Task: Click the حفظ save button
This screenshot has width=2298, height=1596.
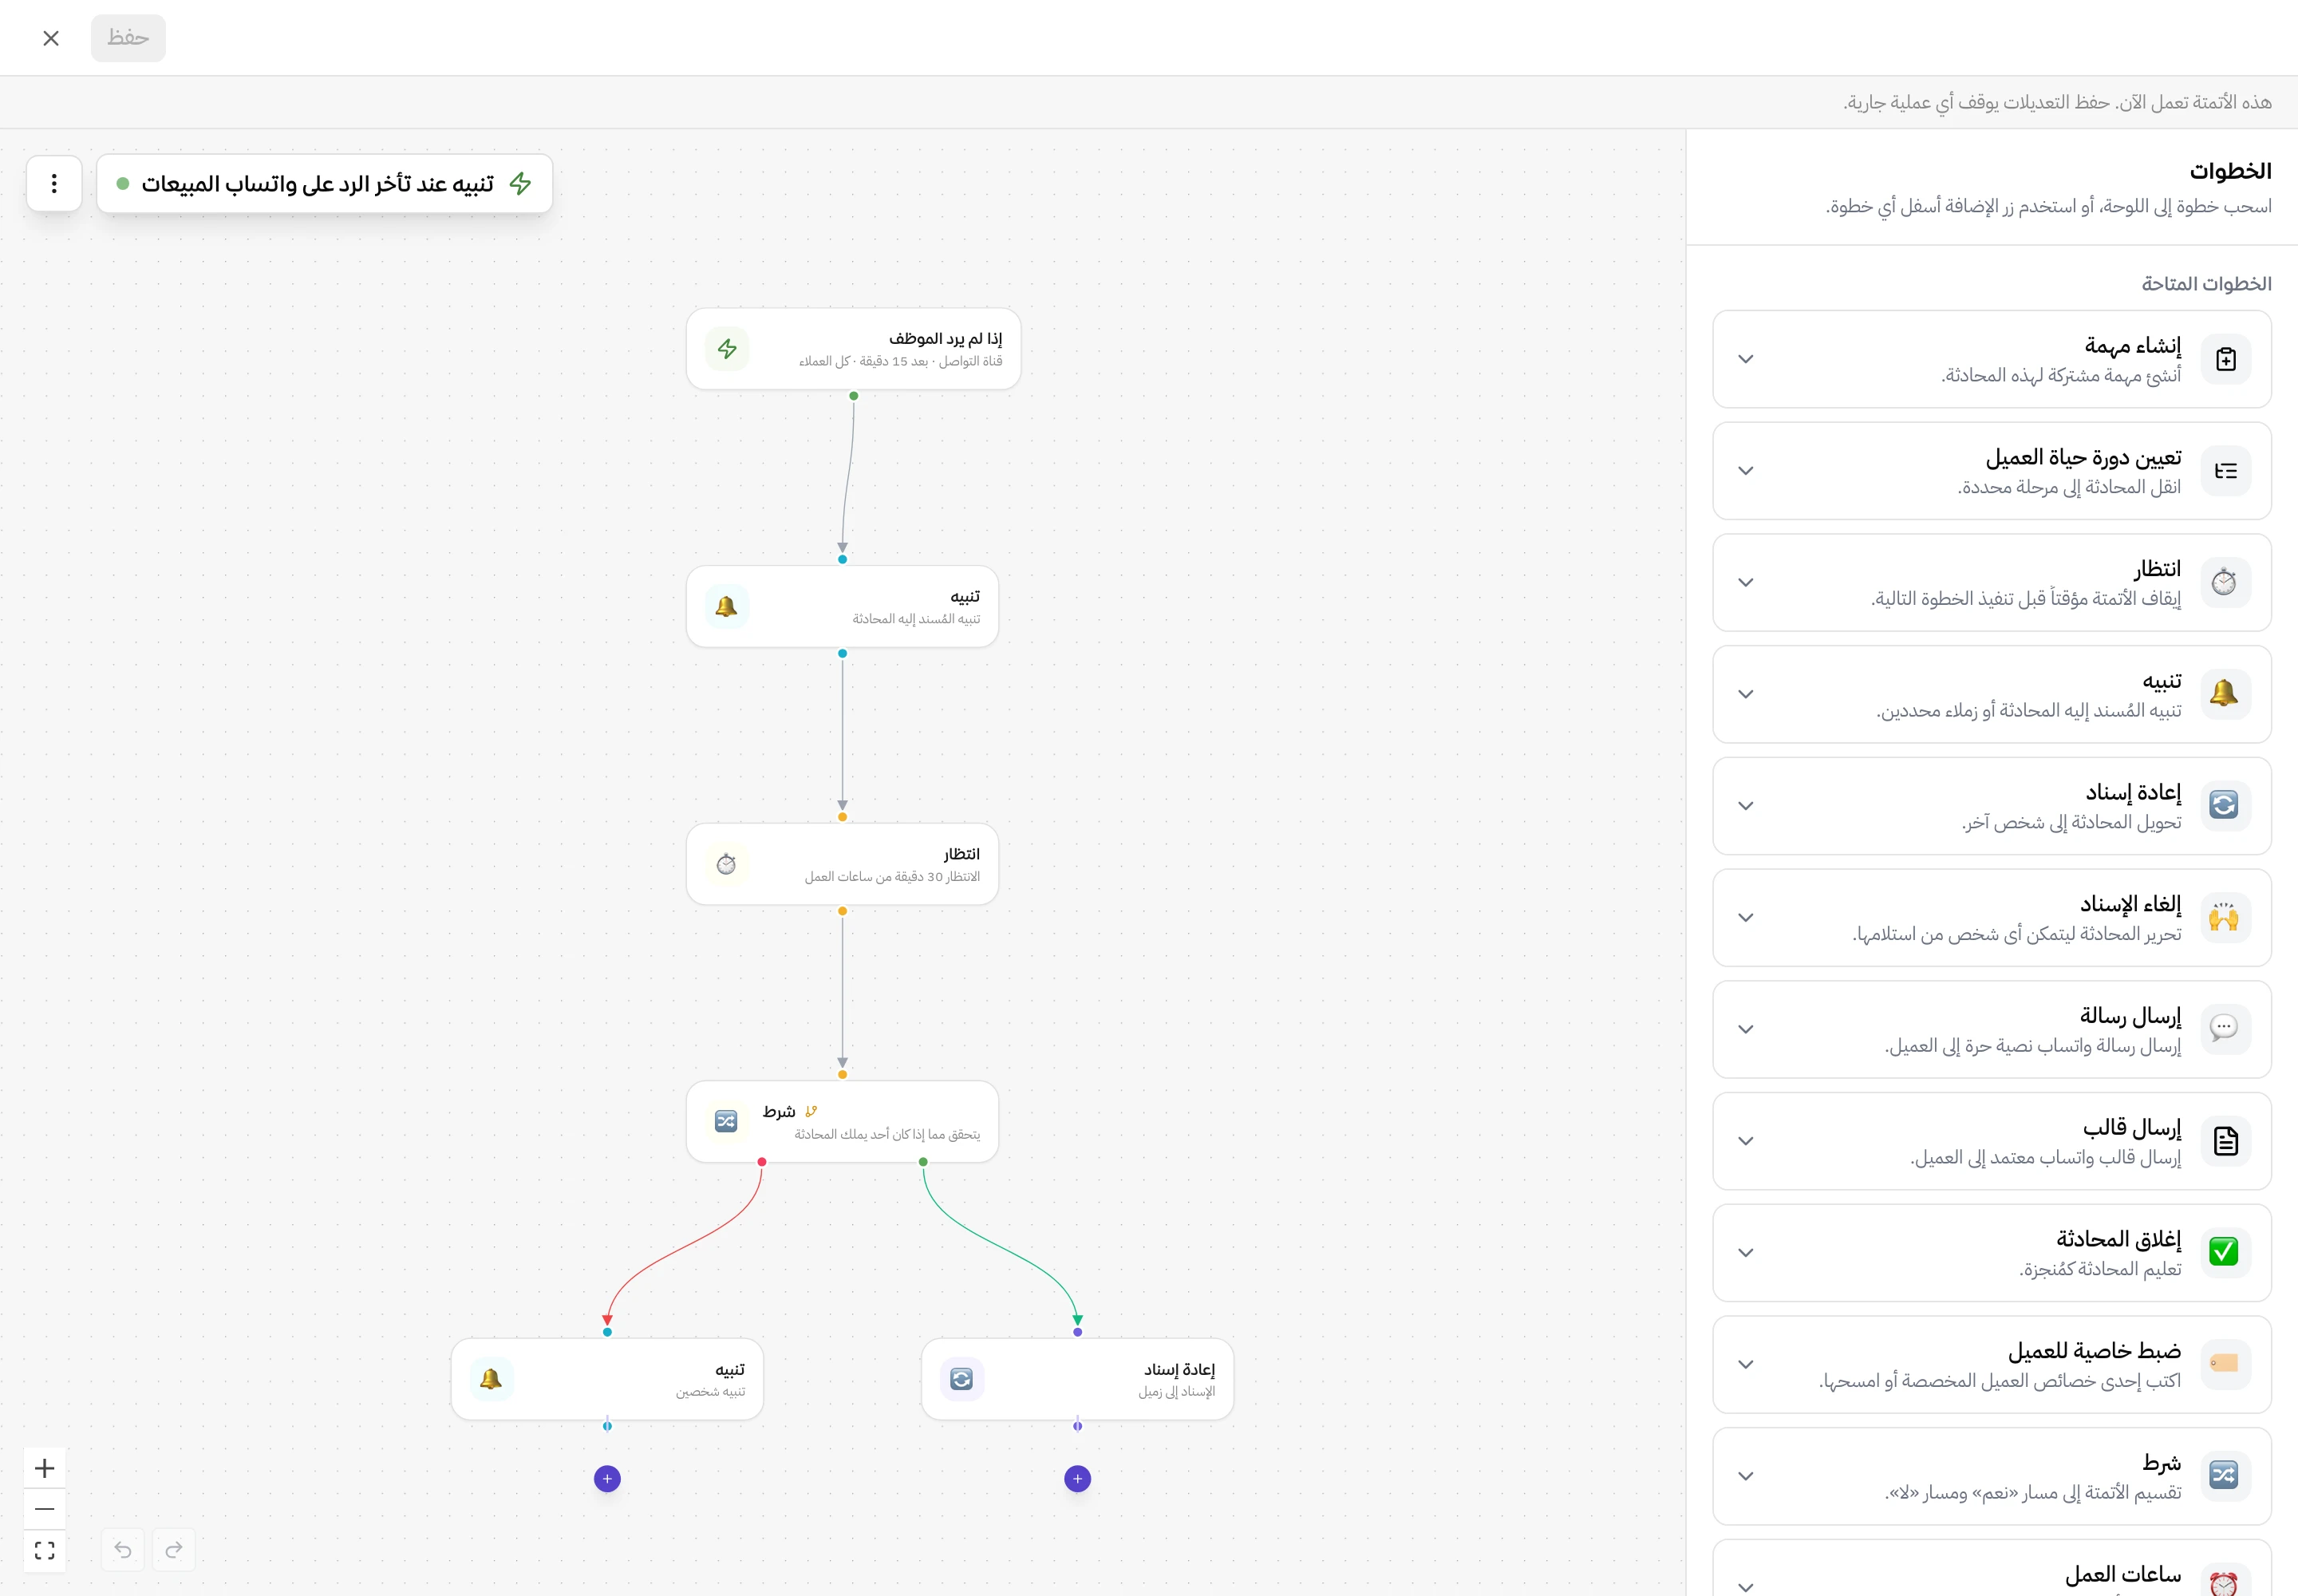Action: point(128,38)
